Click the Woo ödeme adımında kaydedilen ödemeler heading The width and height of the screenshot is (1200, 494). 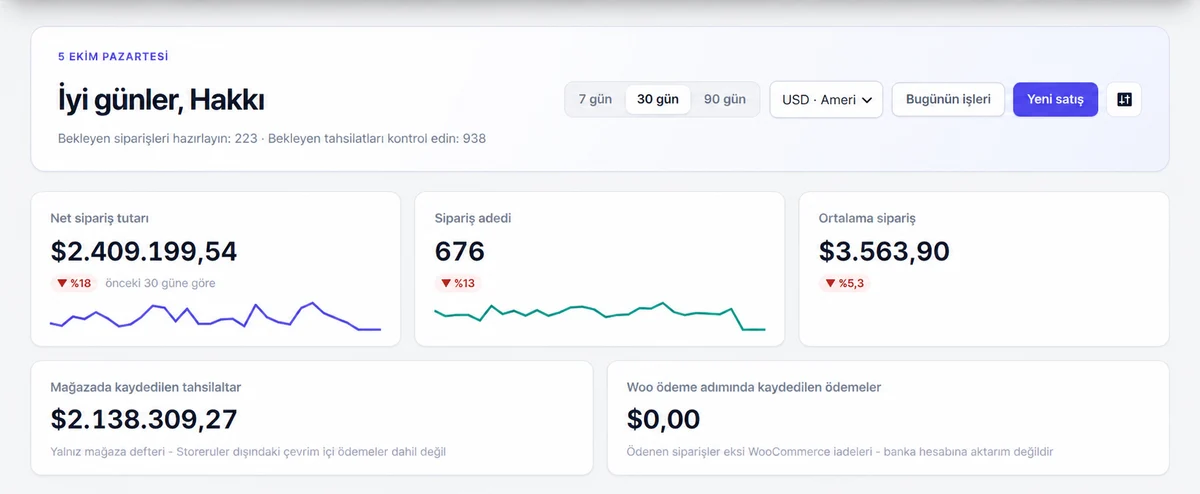[x=754, y=386]
